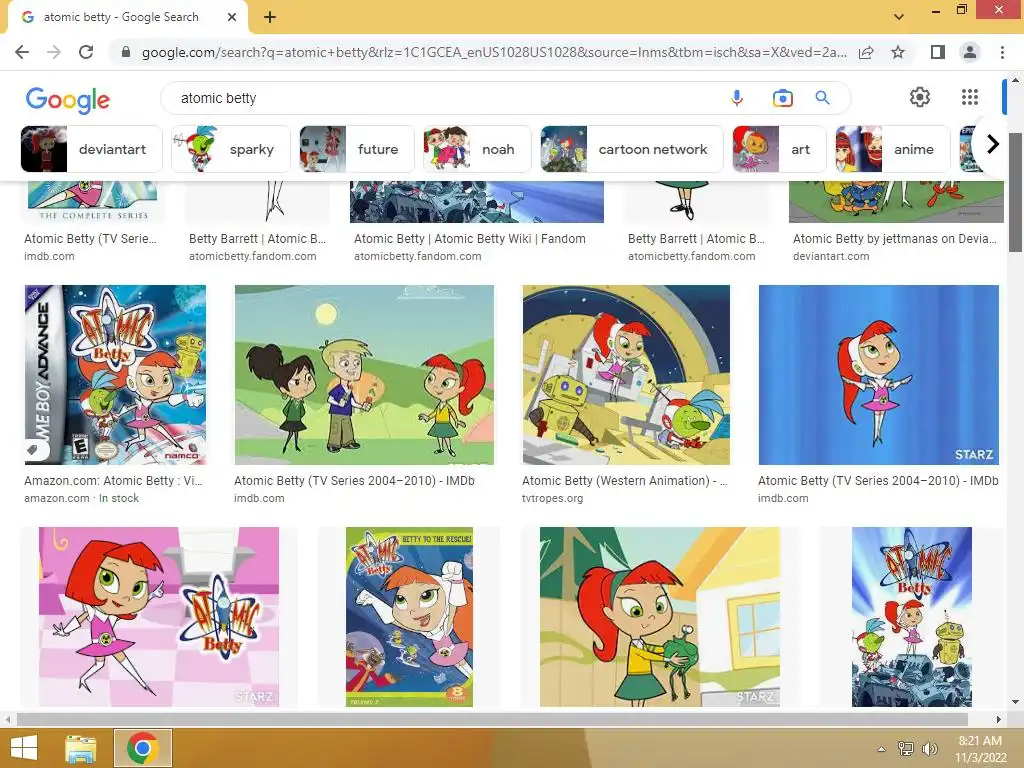Open the Atomic Betty poster with tank thumbnail

pos(912,617)
